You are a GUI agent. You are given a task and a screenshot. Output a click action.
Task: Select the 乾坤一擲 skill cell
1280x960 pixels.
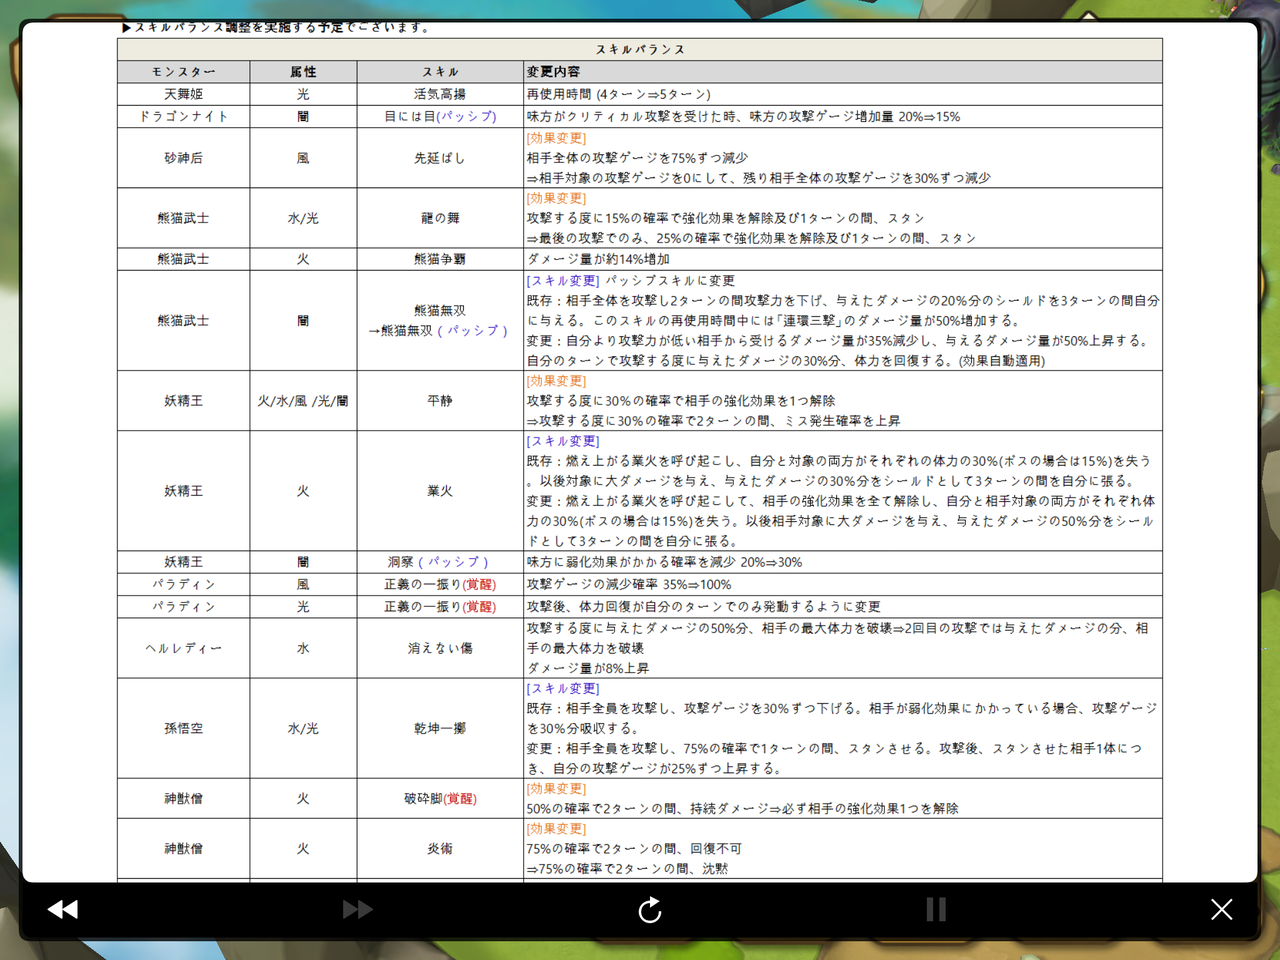(440, 728)
